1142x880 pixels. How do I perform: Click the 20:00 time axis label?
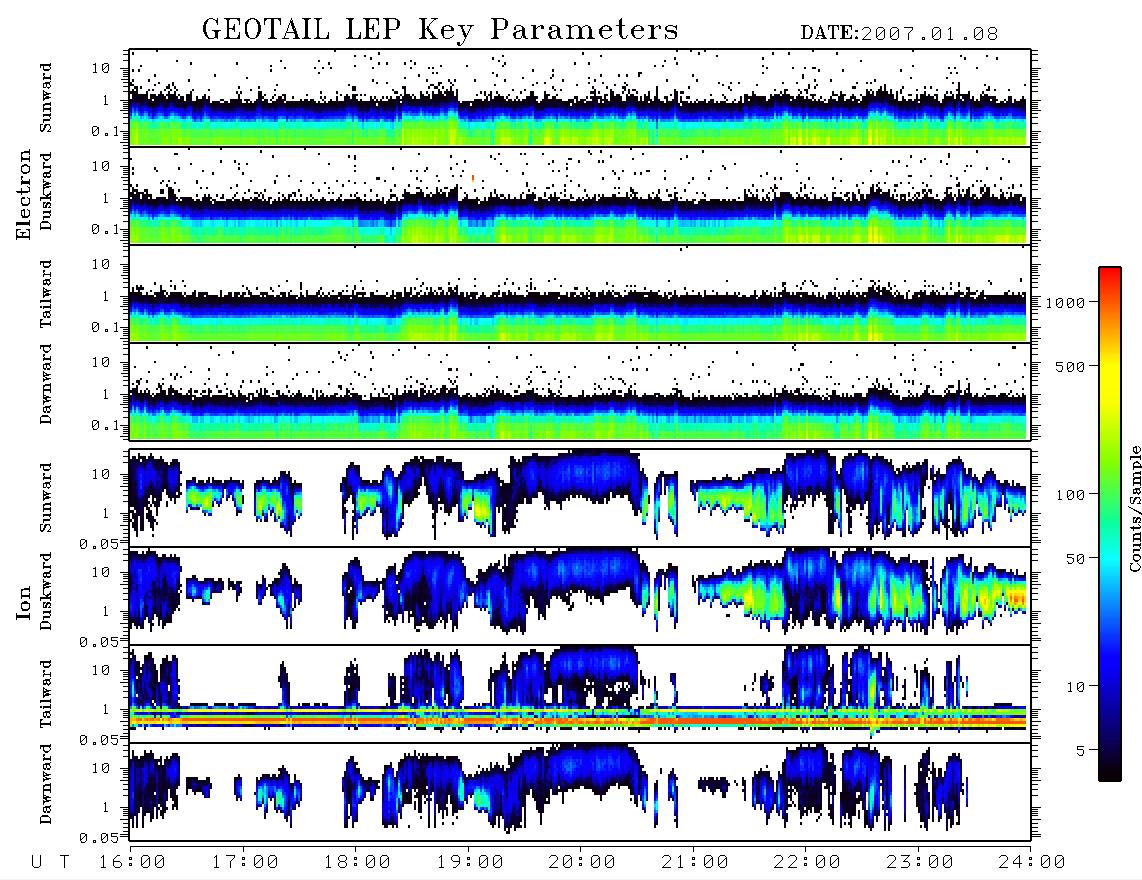(x=582, y=862)
